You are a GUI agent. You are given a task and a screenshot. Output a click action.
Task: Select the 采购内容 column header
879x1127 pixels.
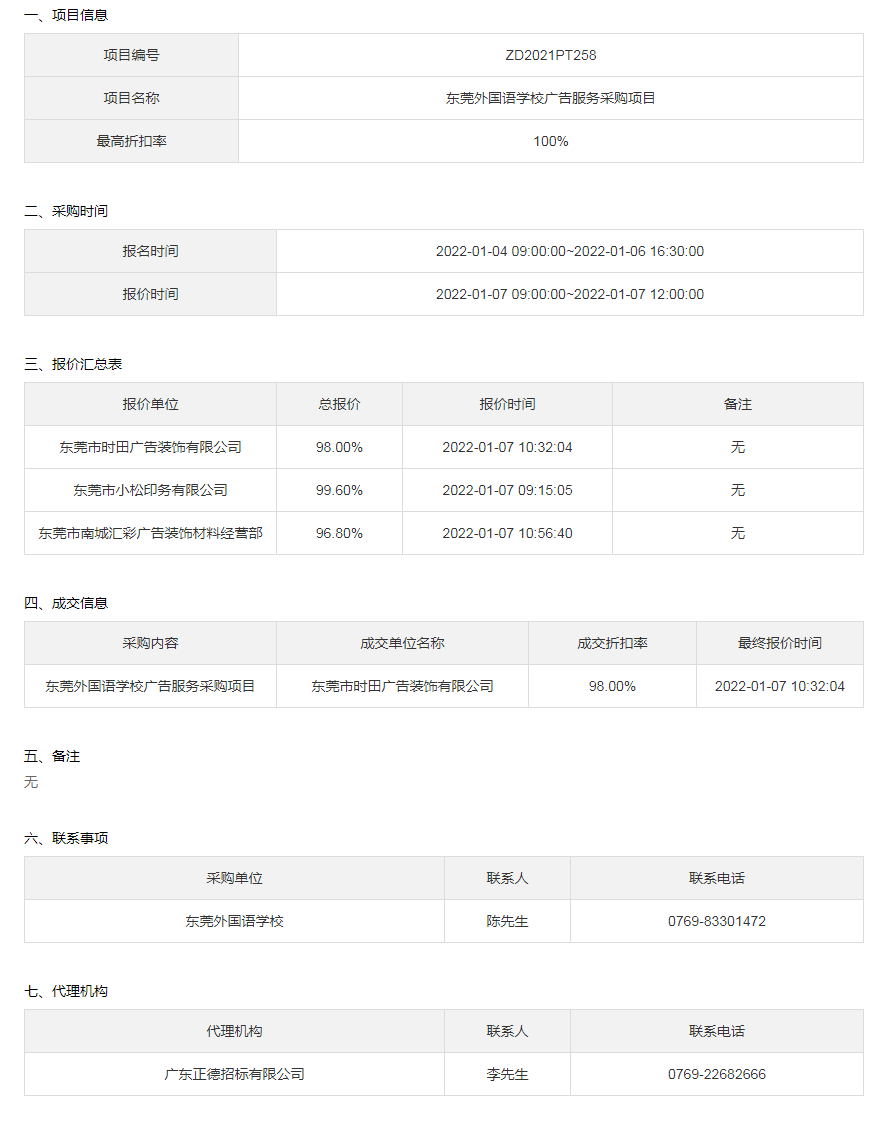[150, 643]
